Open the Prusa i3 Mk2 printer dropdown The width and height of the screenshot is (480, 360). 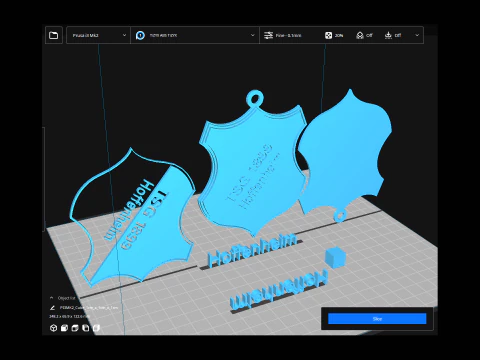pyautogui.click(x=98, y=35)
